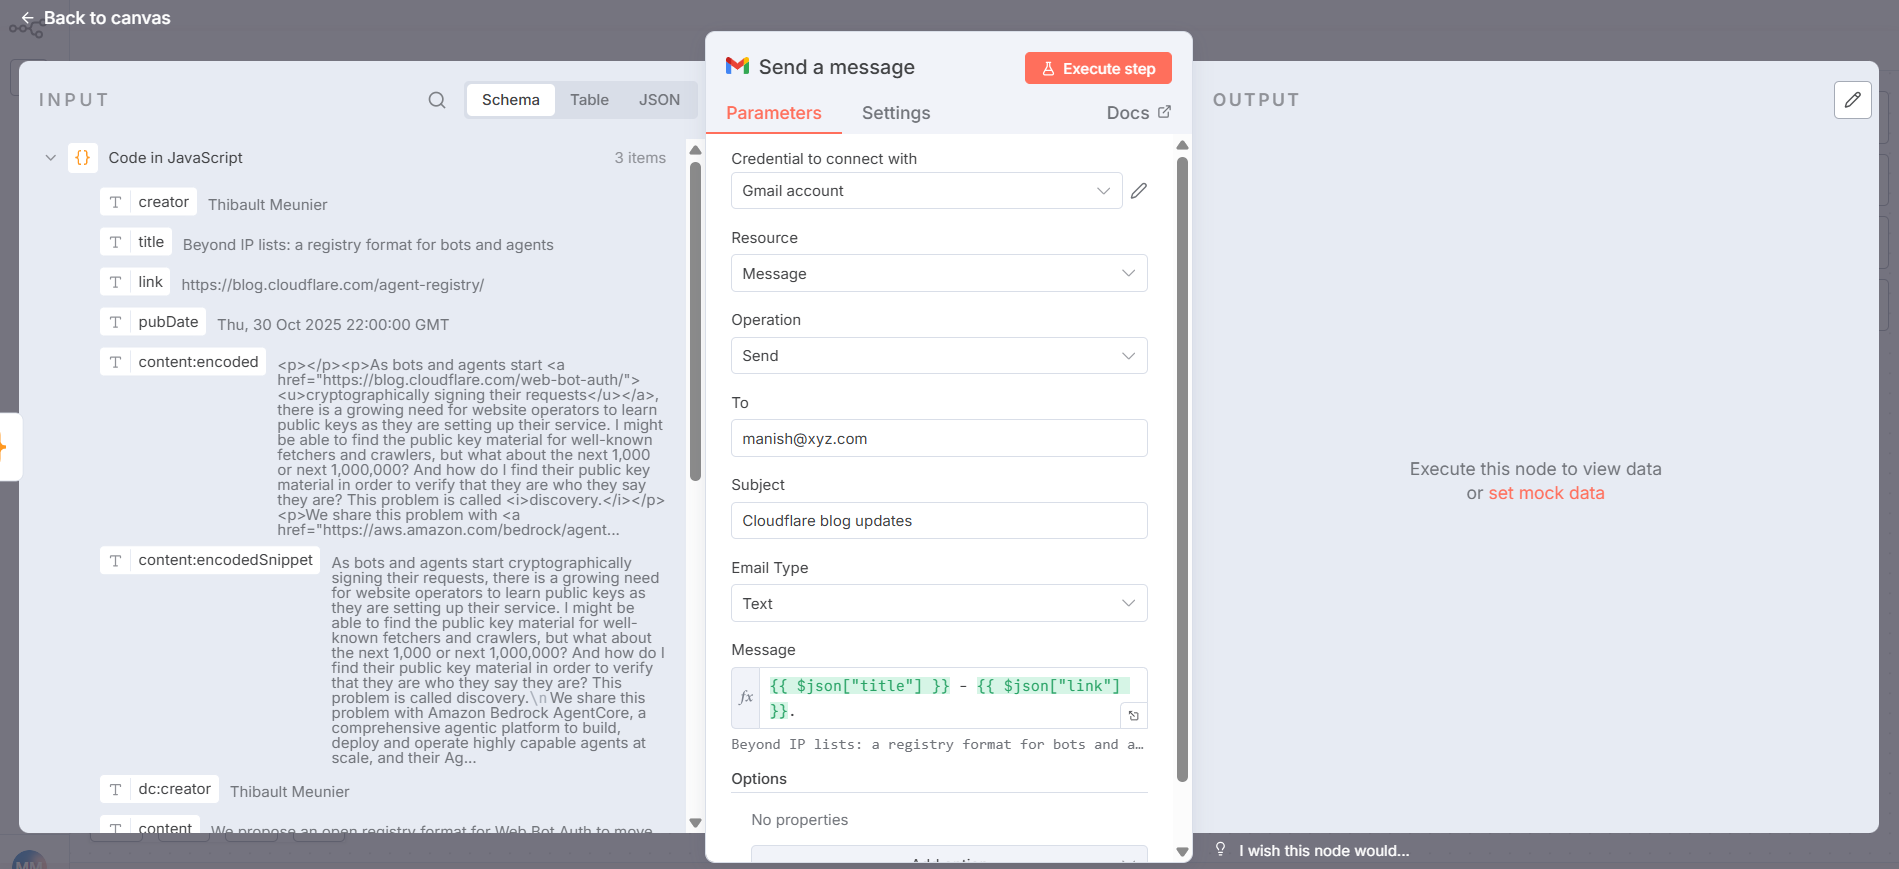
Task: Switch input view to Table
Action: click(589, 100)
